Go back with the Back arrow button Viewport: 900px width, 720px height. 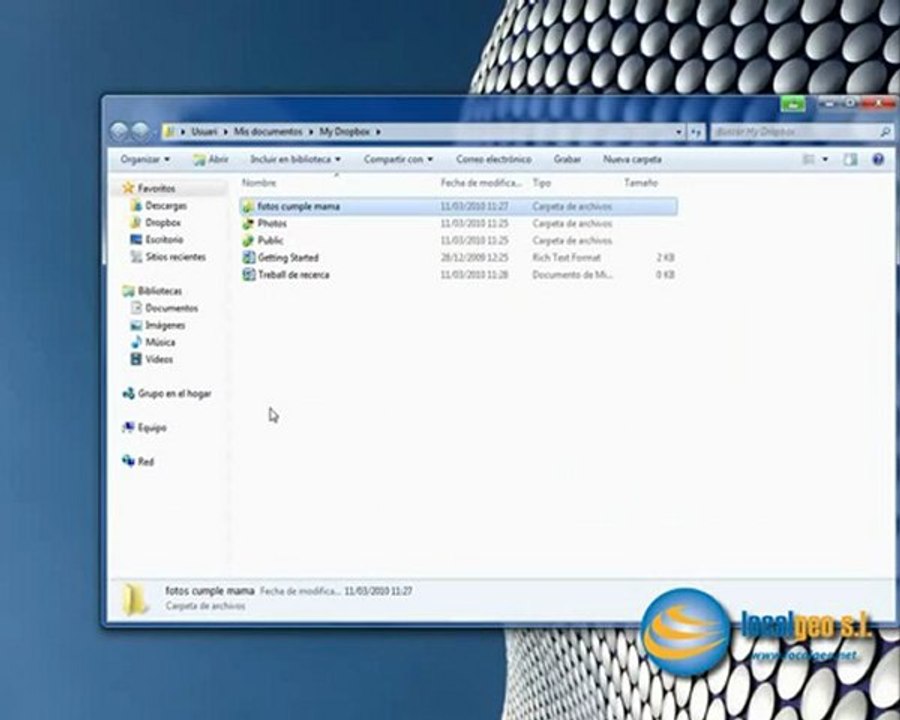(119, 132)
